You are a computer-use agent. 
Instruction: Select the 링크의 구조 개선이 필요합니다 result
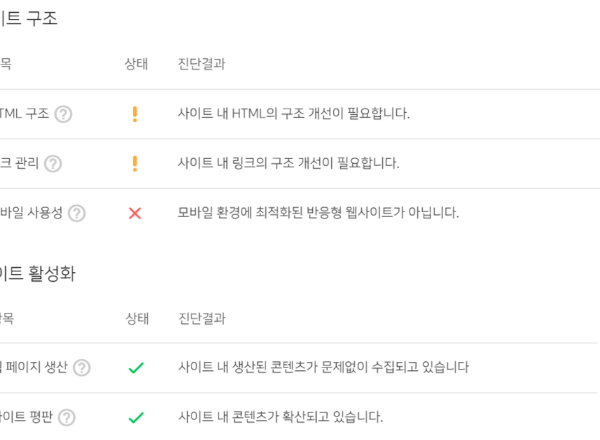pos(288,163)
